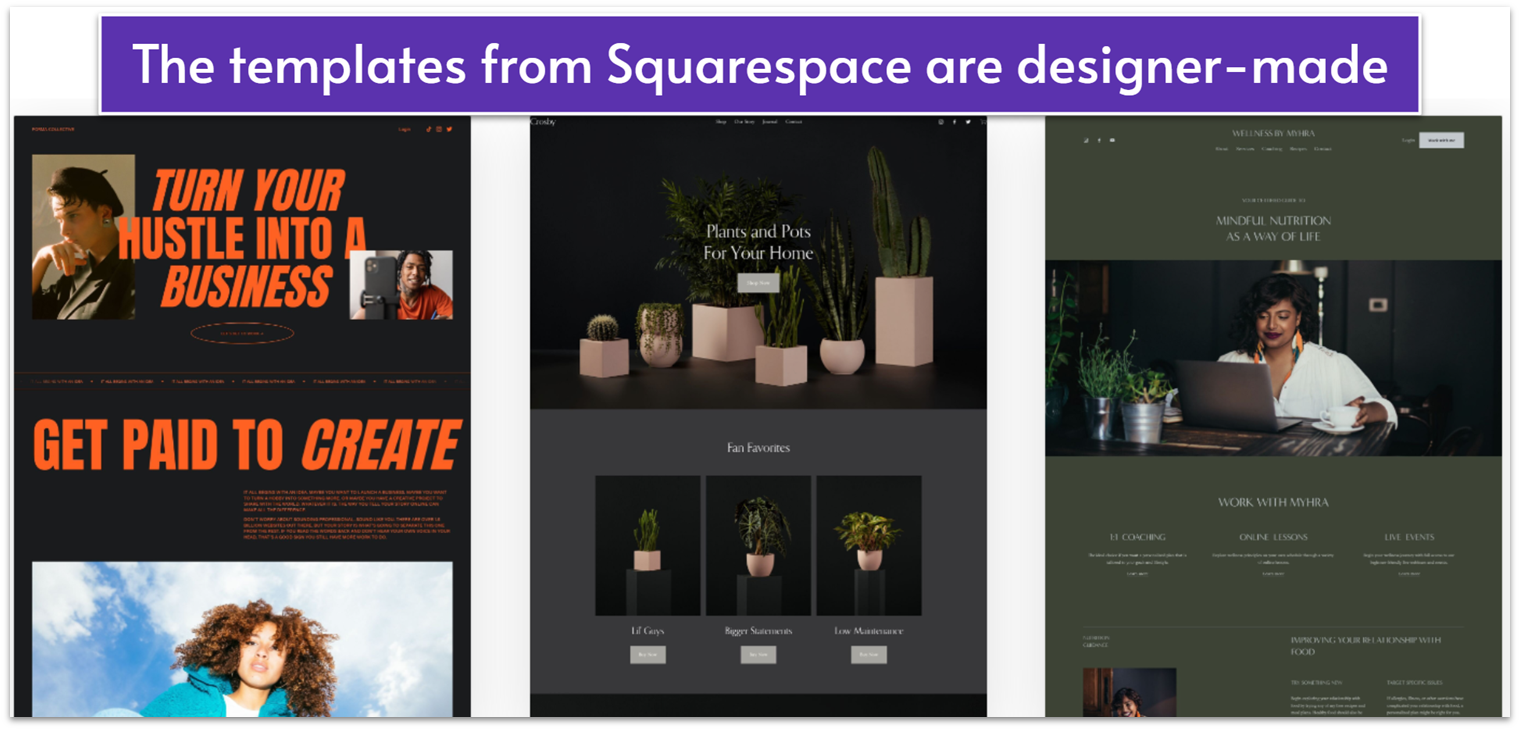The height and width of the screenshot is (730, 1520).
Task: Select the Instagram icon in Crosby's header
Action: pyautogui.click(x=941, y=122)
